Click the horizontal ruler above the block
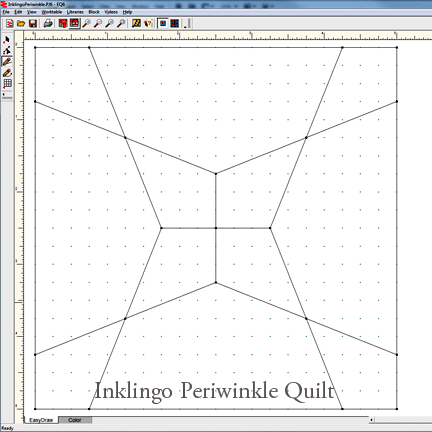 point(228,36)
